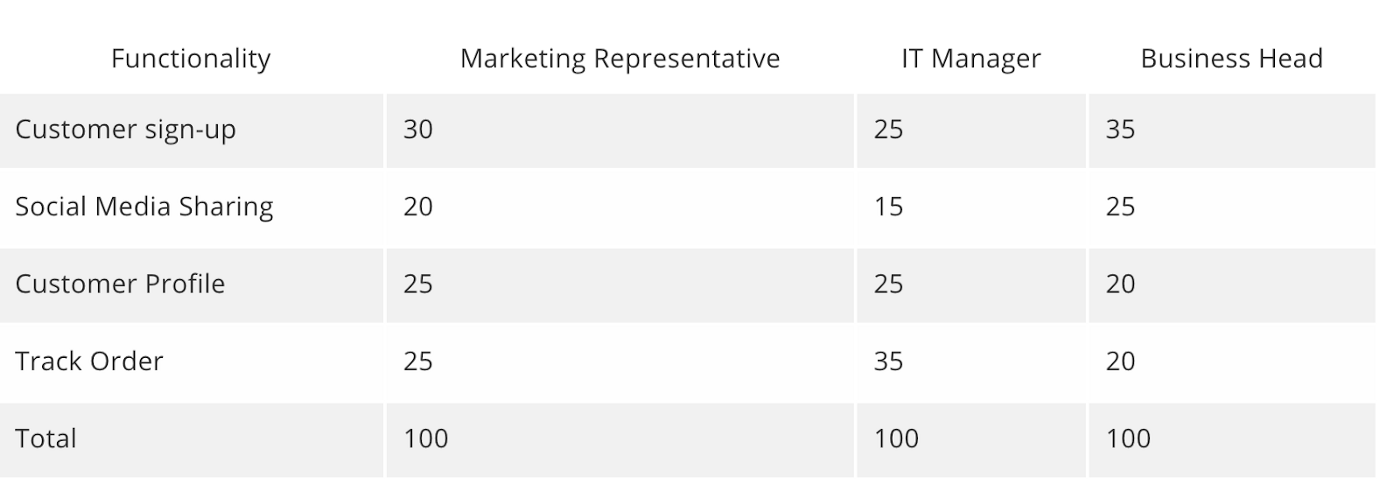The image size is (1400, 497).
Task: Select the Customer sign-up row label
Action: click(x=125, y=130)
